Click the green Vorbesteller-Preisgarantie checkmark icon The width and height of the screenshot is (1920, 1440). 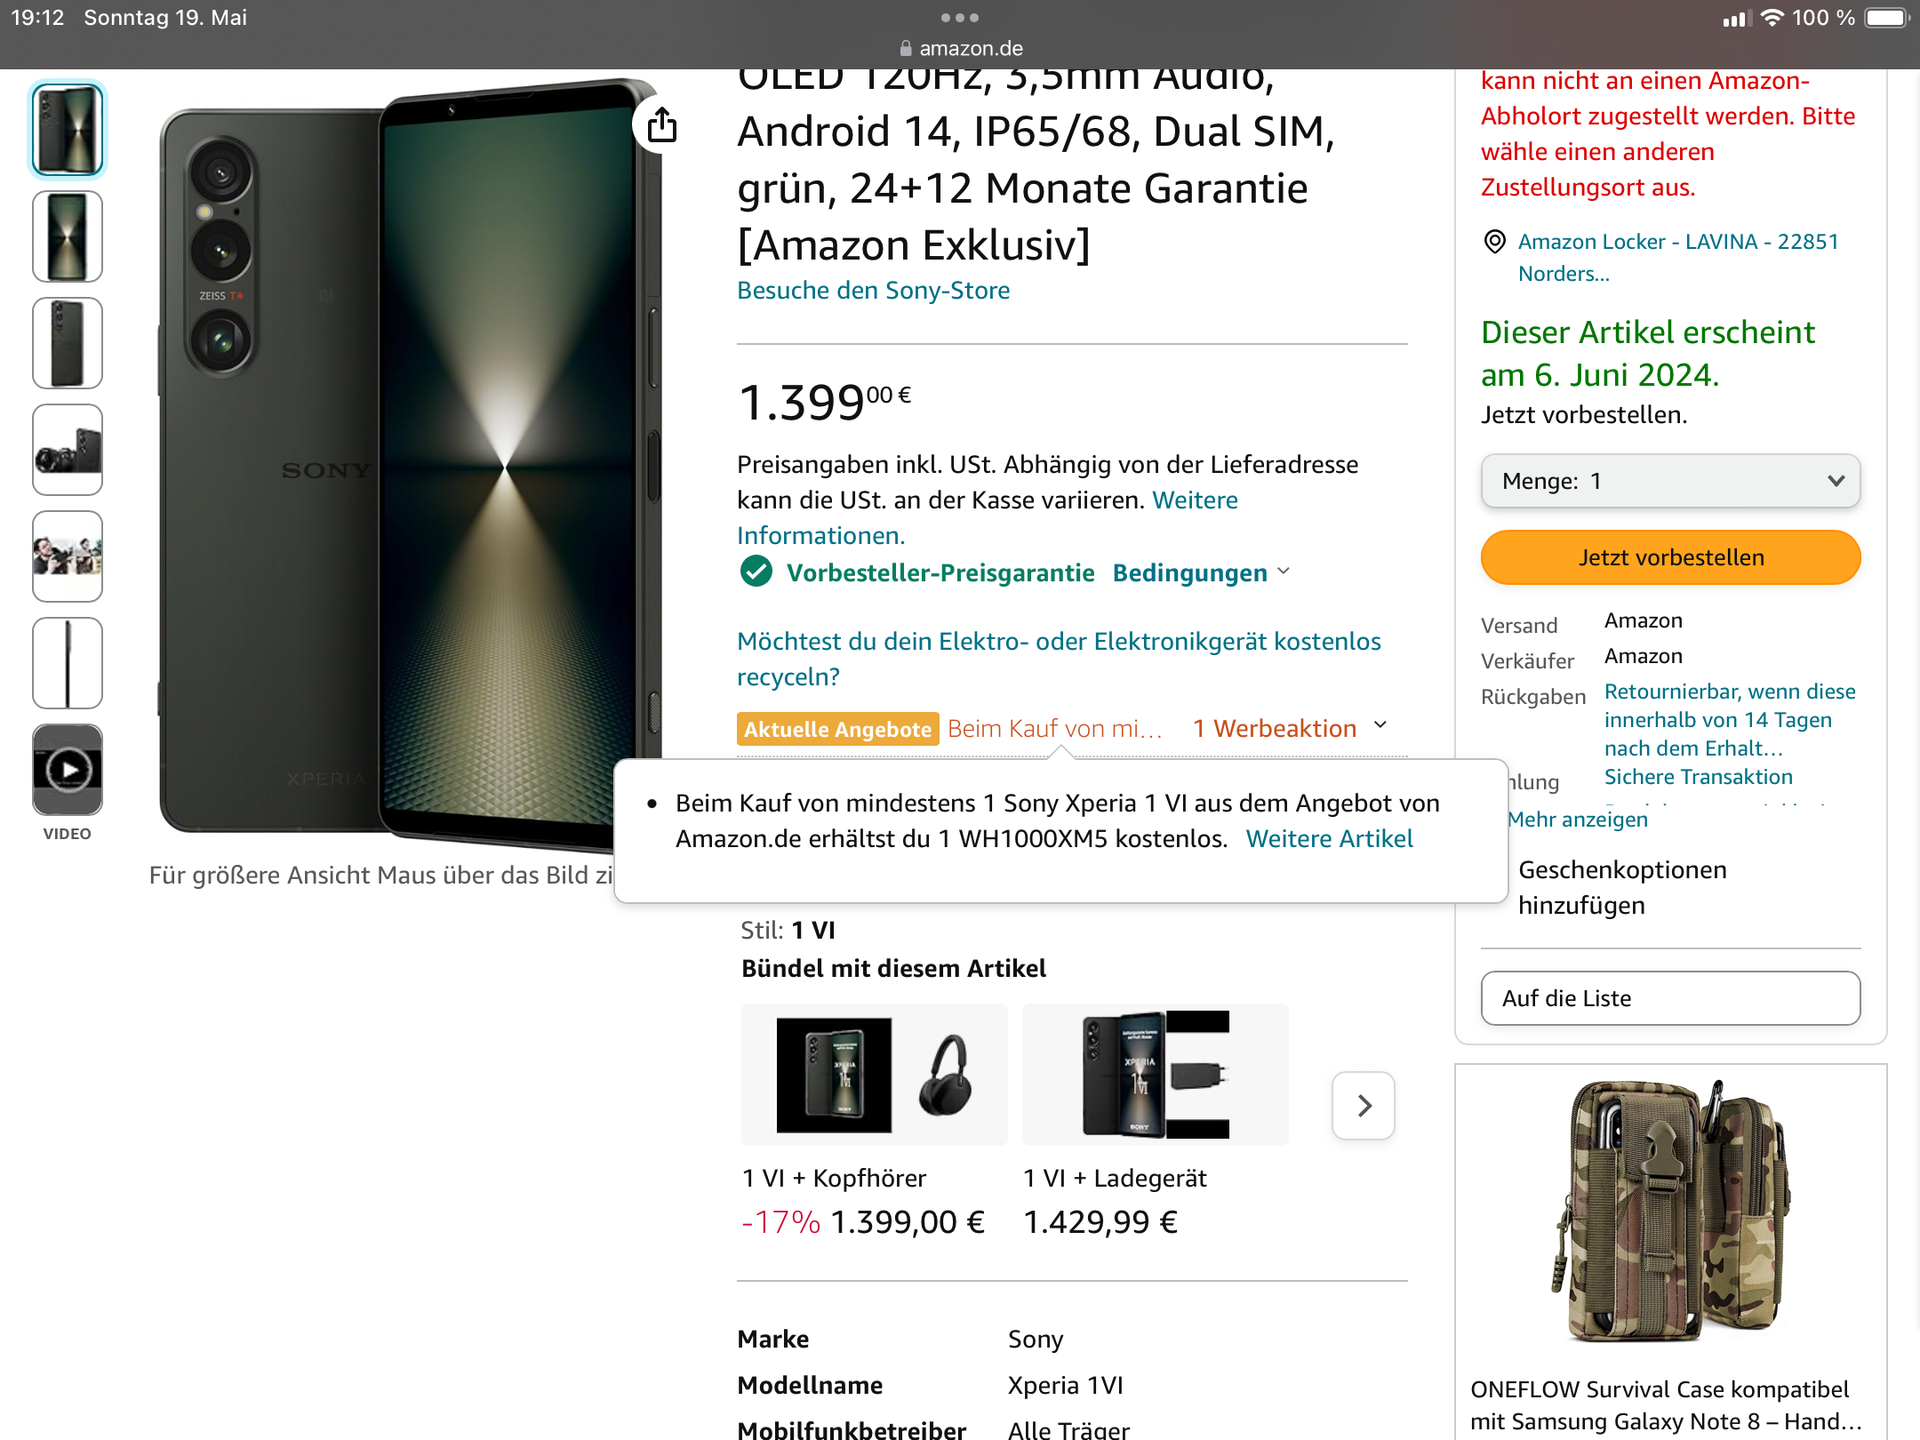756,572
